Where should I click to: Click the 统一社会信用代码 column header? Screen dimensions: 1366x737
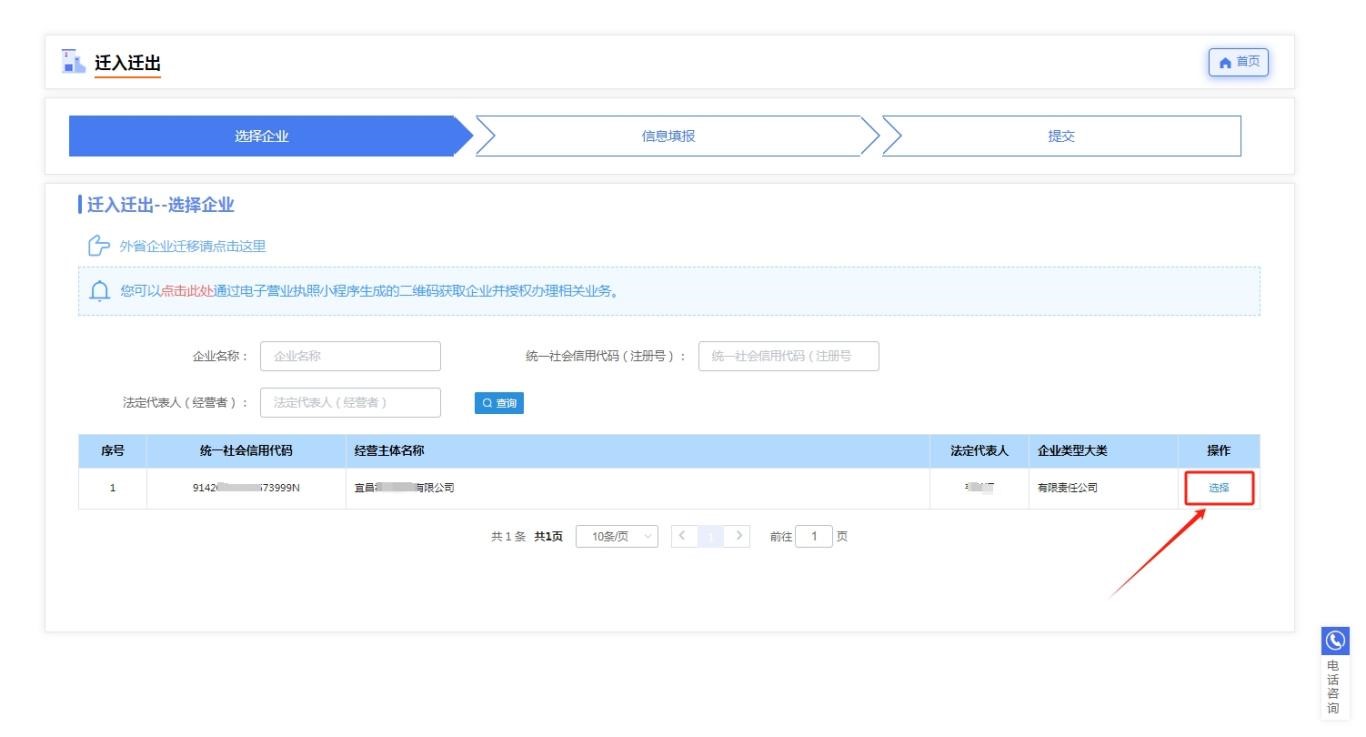(246, 451)
